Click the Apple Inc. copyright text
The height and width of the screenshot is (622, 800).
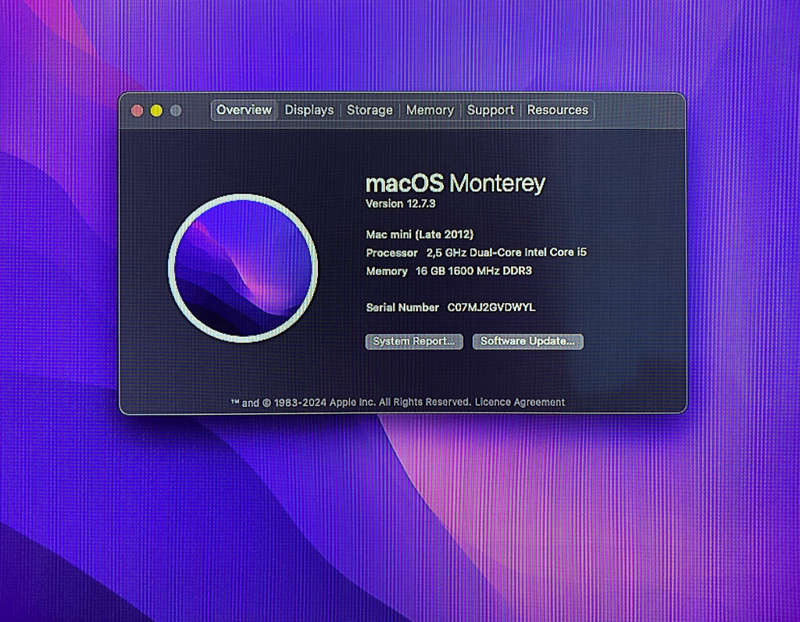coord(350,402)
